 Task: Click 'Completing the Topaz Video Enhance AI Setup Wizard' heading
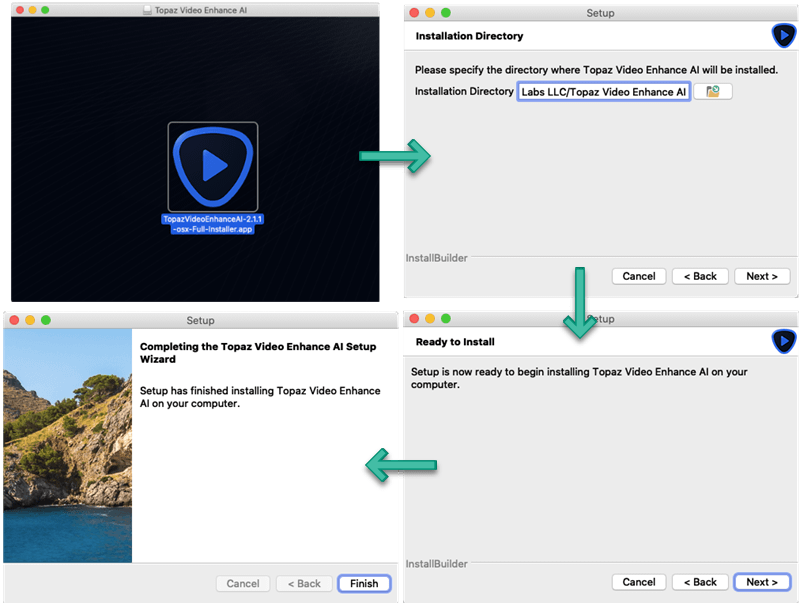tap(258, 353)
